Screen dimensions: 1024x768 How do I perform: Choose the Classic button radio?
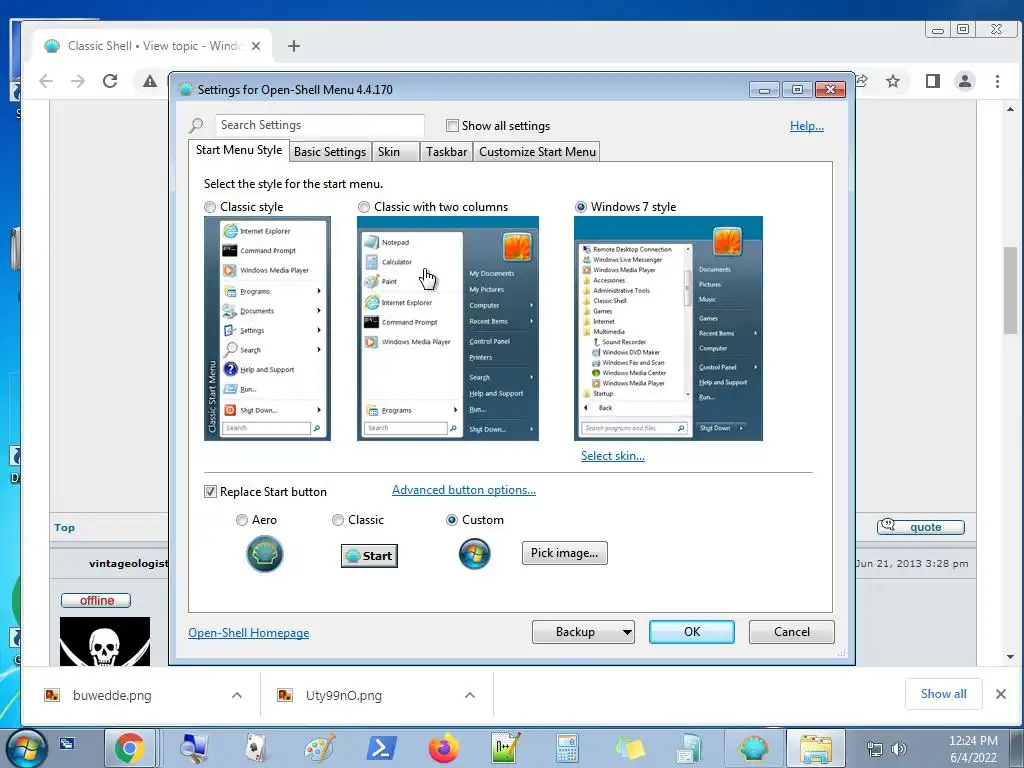click(338, 520)
